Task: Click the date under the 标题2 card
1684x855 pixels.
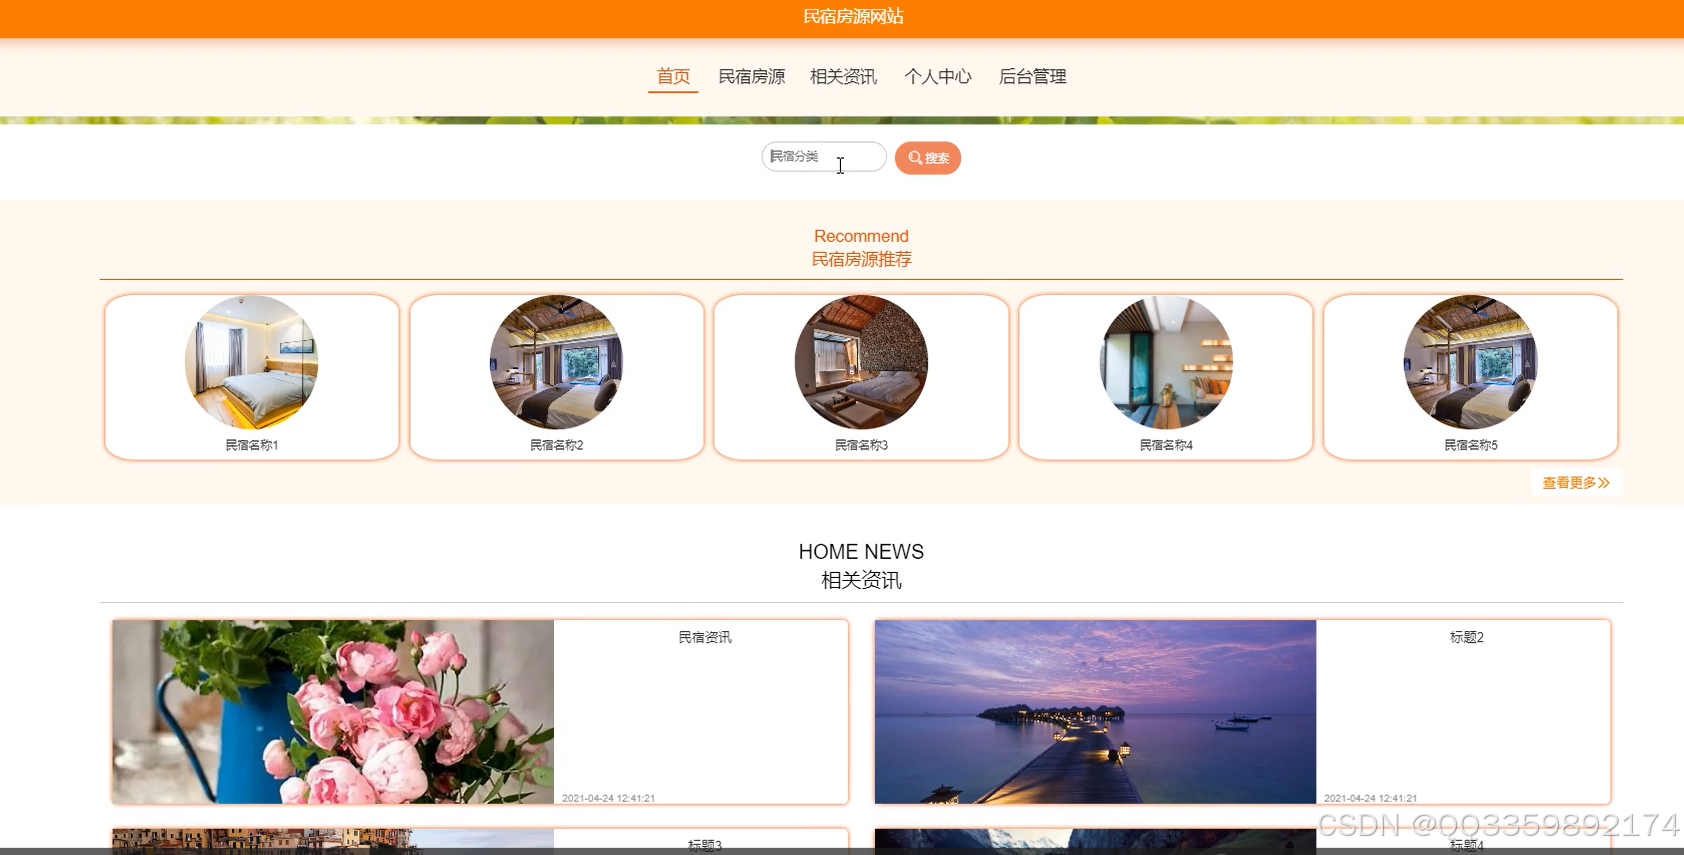Action: (1370, 798)
